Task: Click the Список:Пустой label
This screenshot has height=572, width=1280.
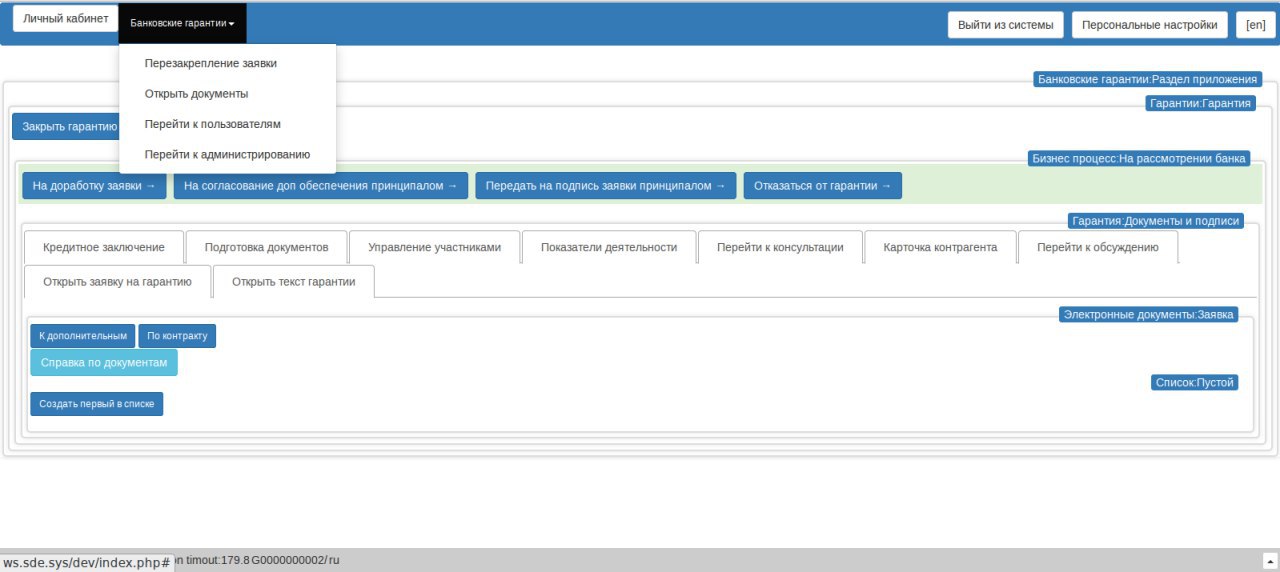Action: 1195,383
